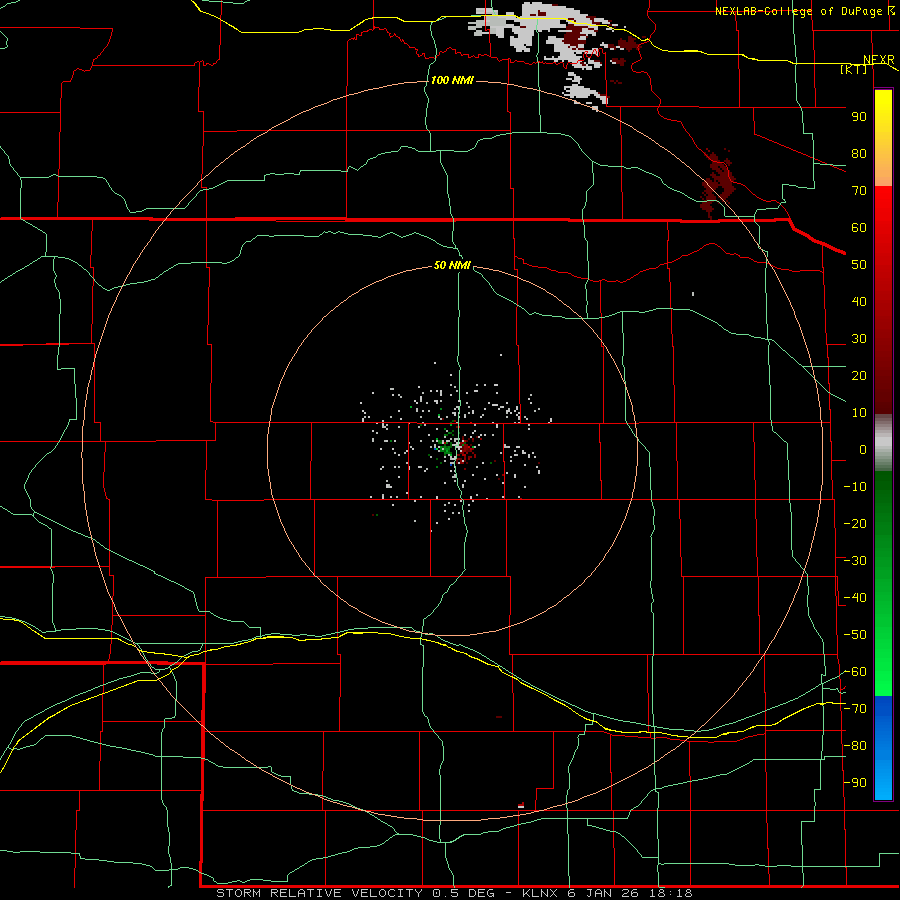
Task: Click the Storm Relative Velocity caption
Action: point(455,893)
